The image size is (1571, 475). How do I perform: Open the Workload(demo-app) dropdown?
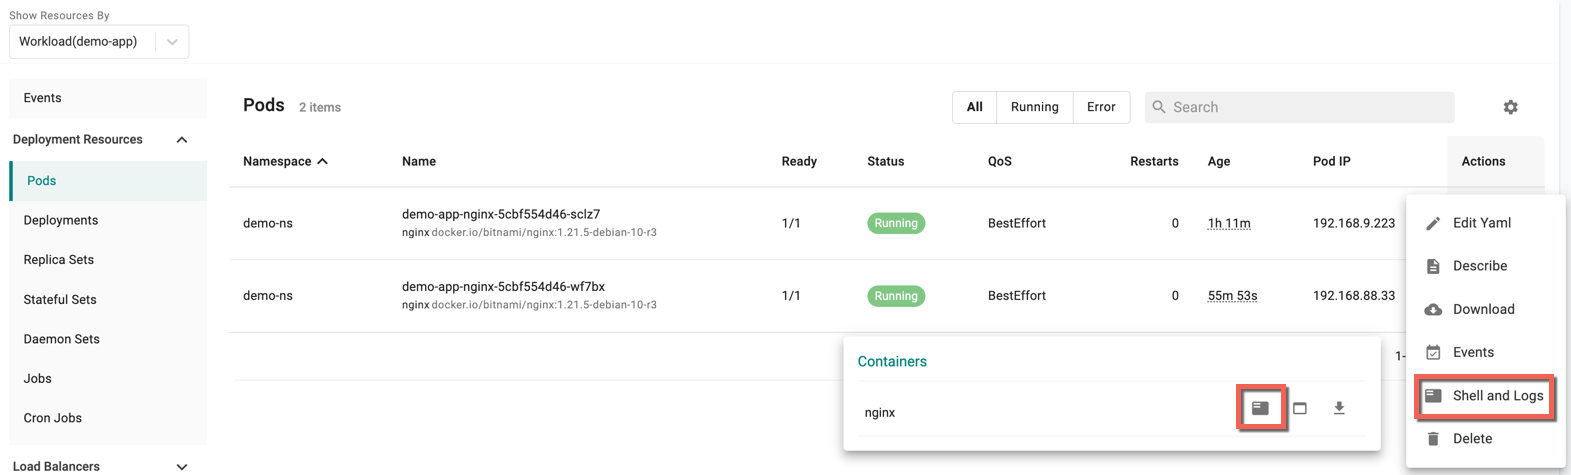click(99, 42)
